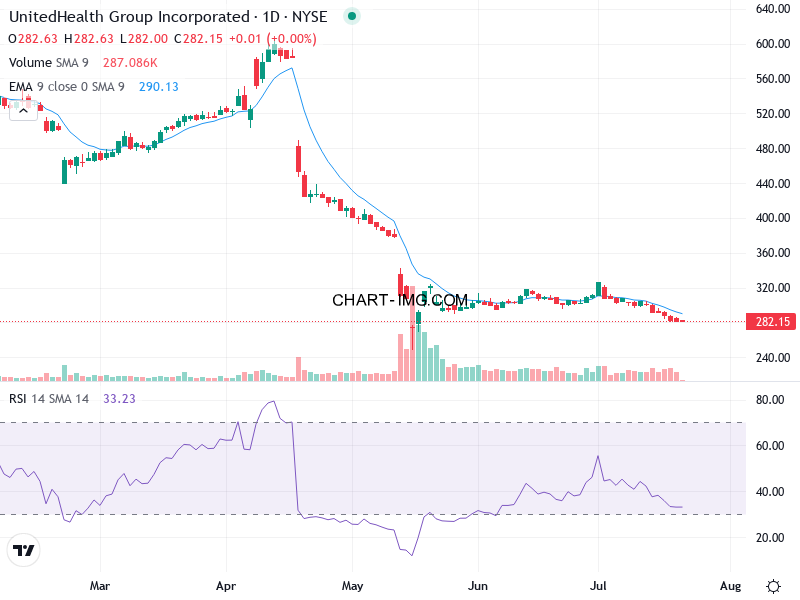The height and width of the screenshot is (600, 800).
Task: Collapse the indicator legend chevron
Action: [23, 111]
